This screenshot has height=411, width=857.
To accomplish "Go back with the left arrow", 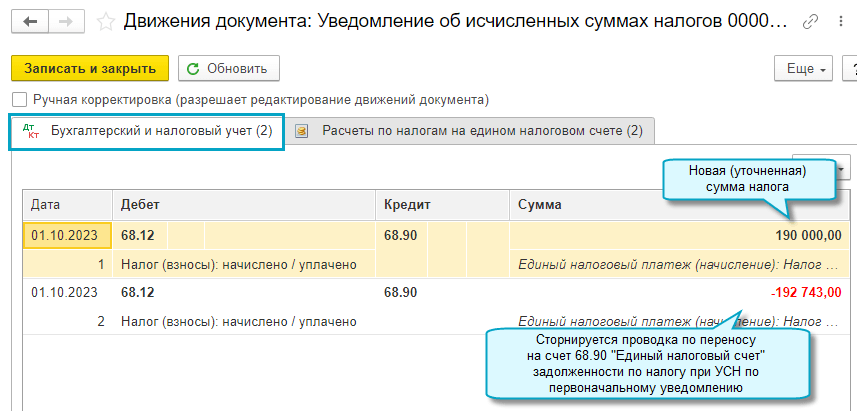I will click(32, 20).
